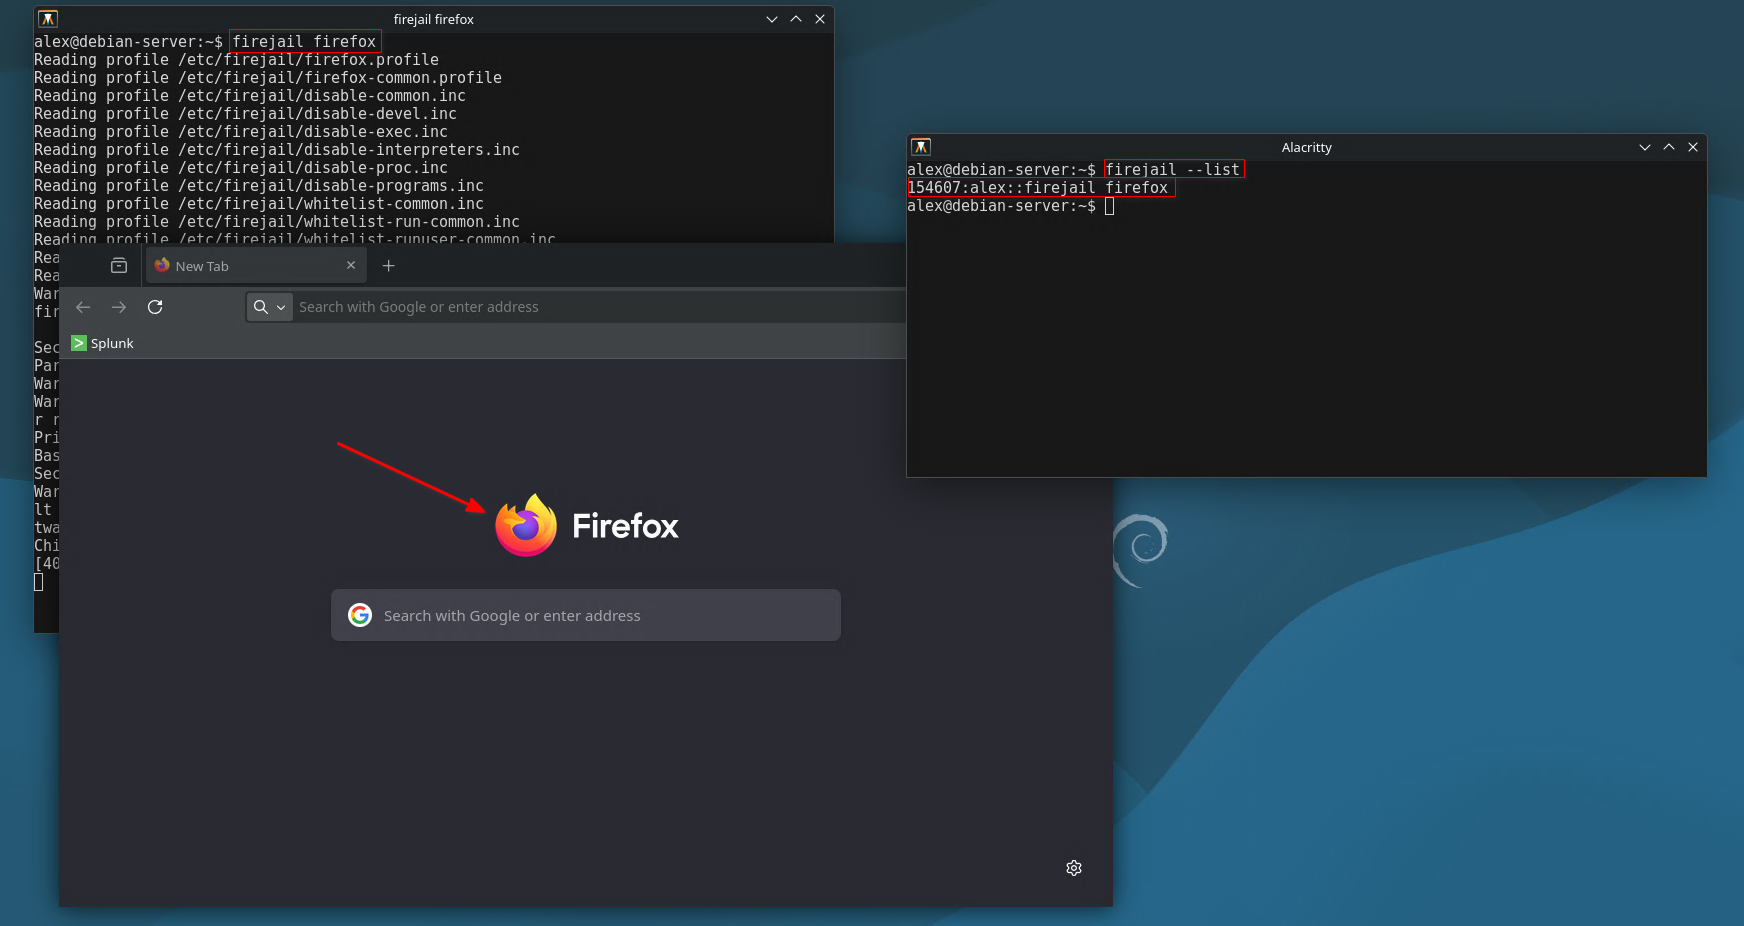Open a new Firefox tab
Screen dimensions: 1744x926
click(389, 266)
